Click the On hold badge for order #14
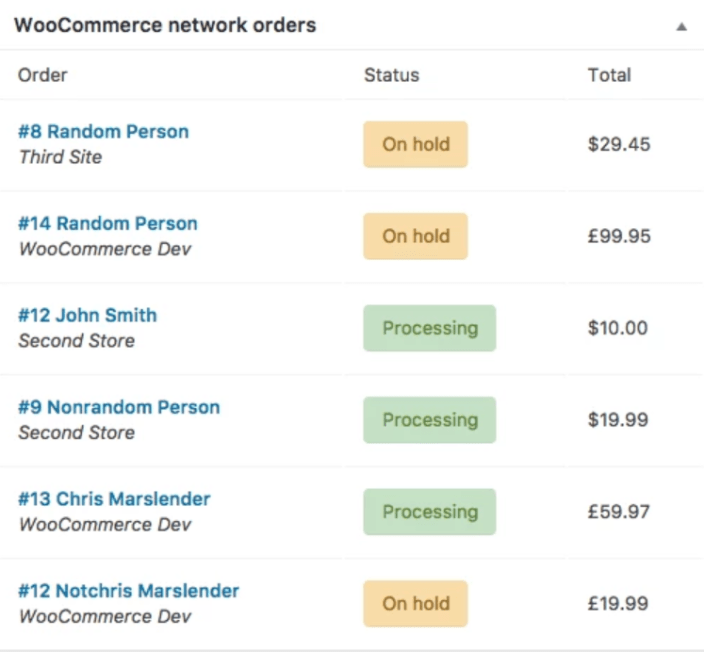 (415, 237)
